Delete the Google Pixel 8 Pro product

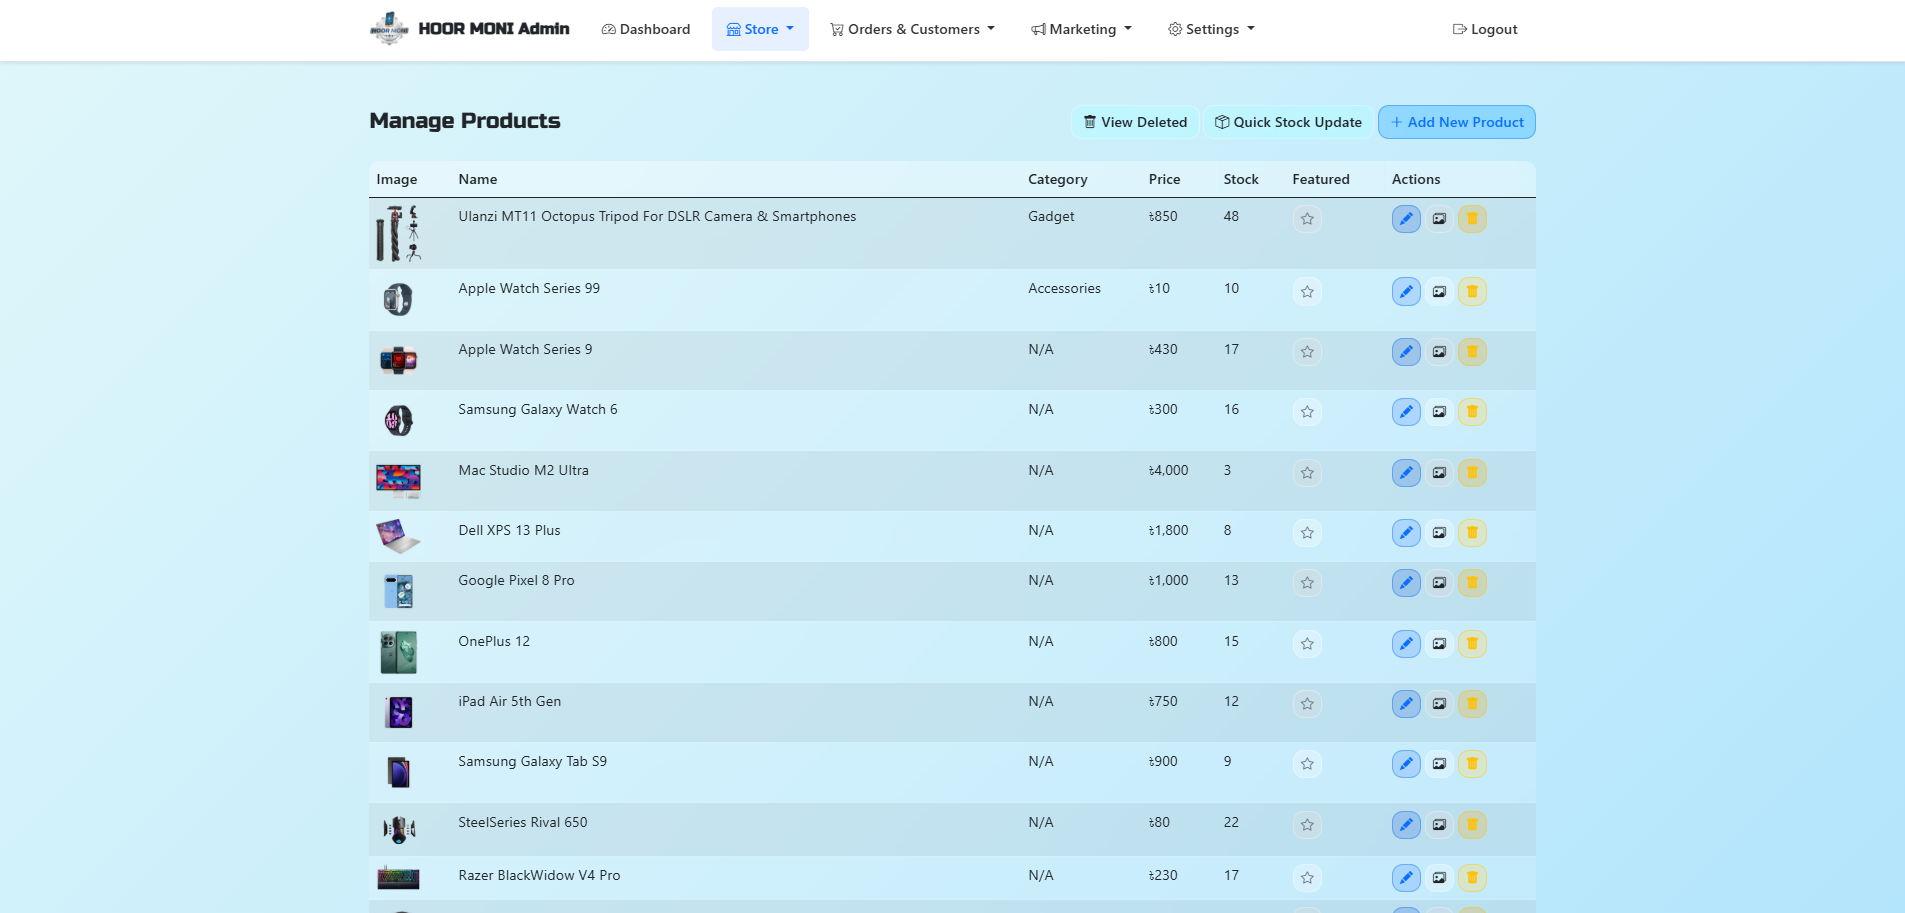1472,583
